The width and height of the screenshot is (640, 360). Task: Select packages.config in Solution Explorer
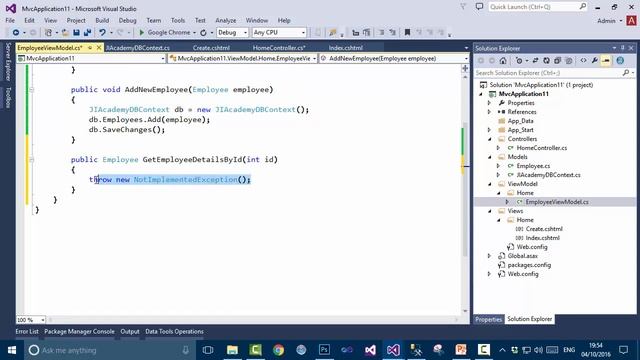tap(529, 265)
